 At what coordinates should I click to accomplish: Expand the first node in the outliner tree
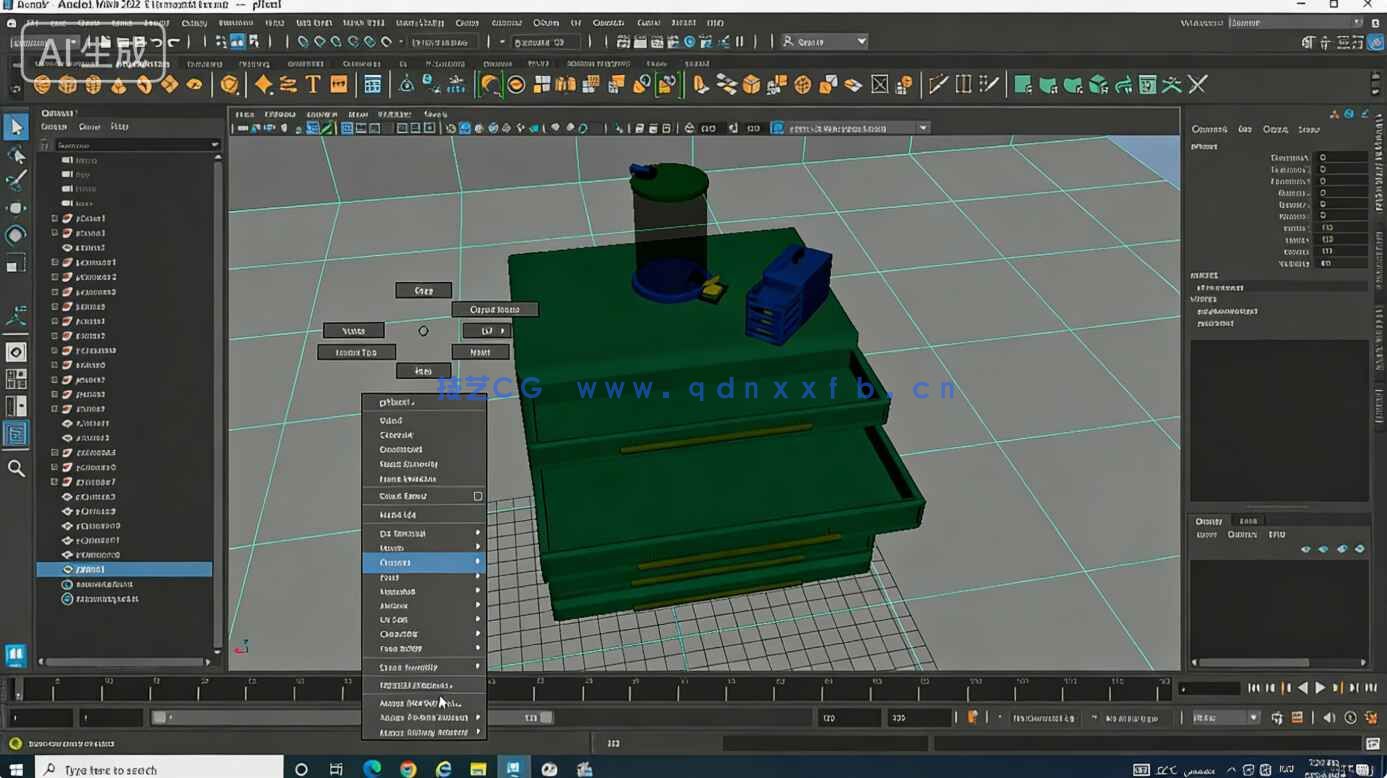[x=55, y=218]
